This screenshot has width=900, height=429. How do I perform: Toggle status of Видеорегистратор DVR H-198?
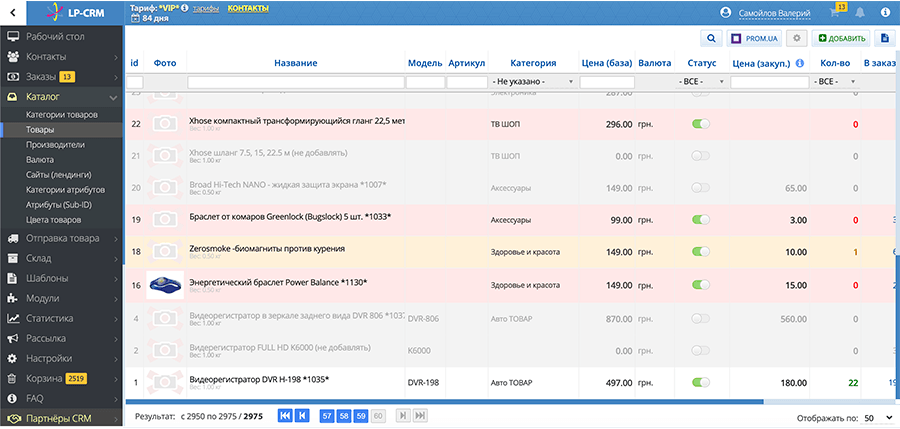point(701,382)
